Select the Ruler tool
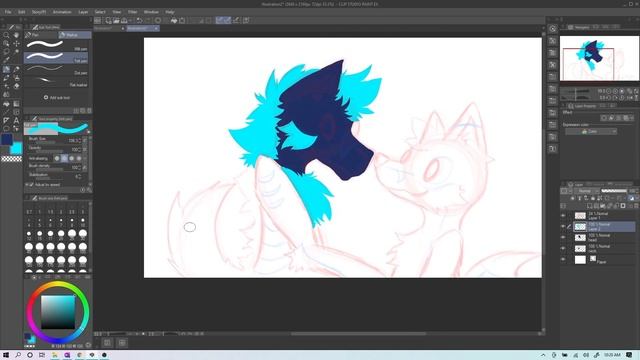The image size is (640, 360). (6, 120)
